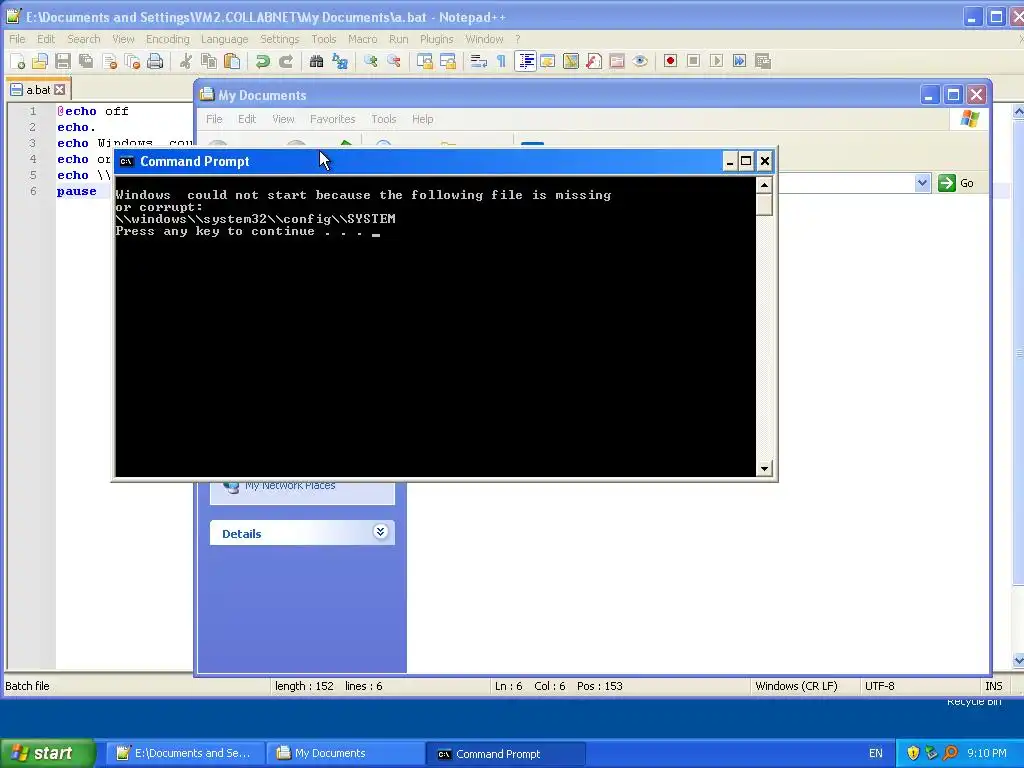Viewport: 1024px width, 768px height.
Task: Toggle Show All Characters pilcrow icon
Action: 502,61
